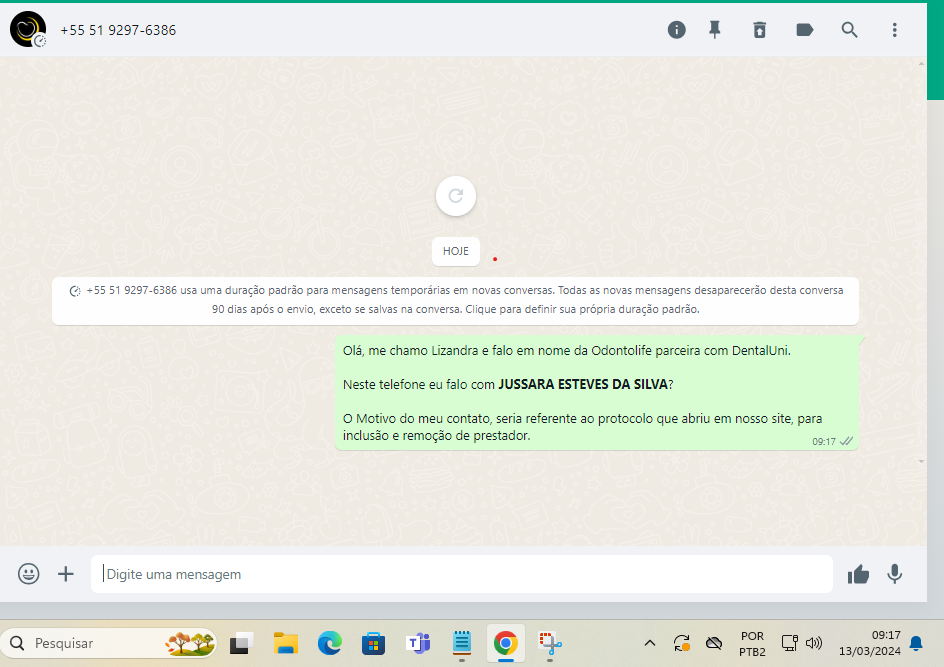Open Microsoft Edge from the taskbar

329,644
